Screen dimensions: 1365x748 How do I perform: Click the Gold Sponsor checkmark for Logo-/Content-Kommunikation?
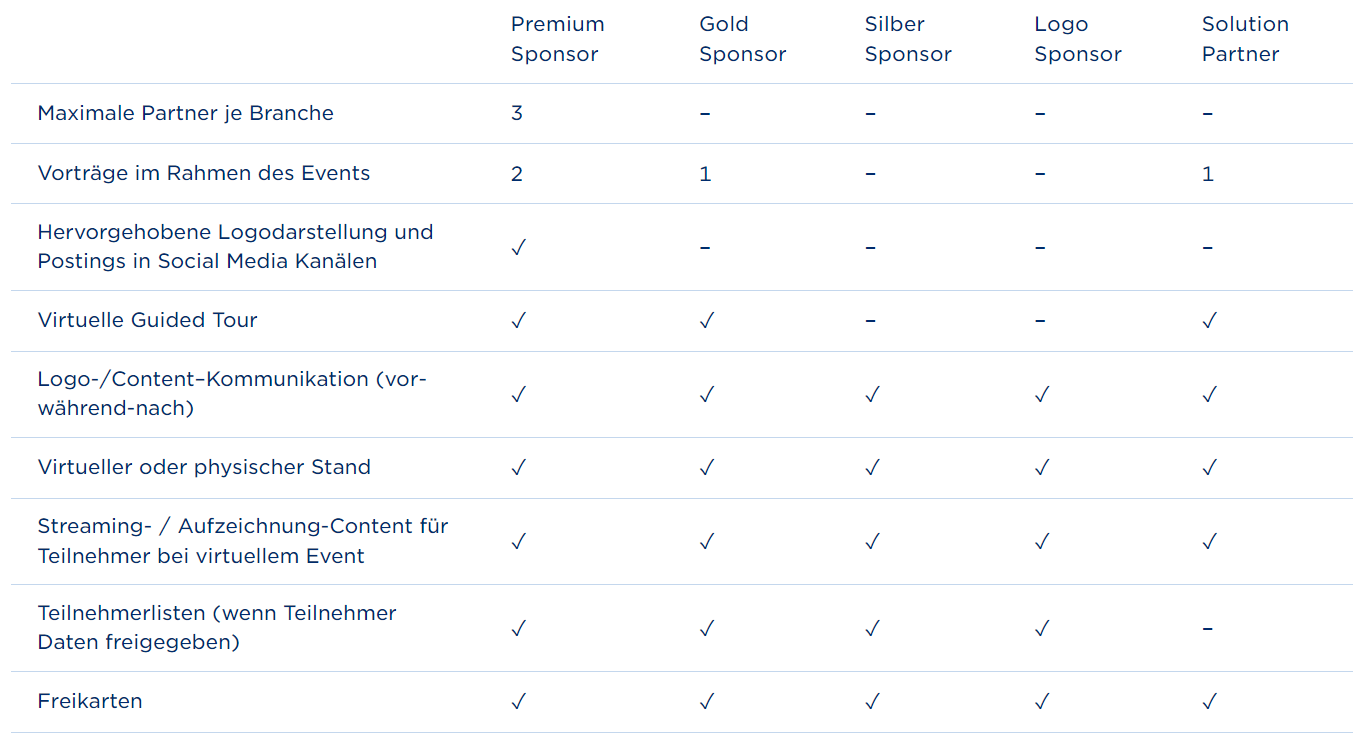click(x=707, y=395)
